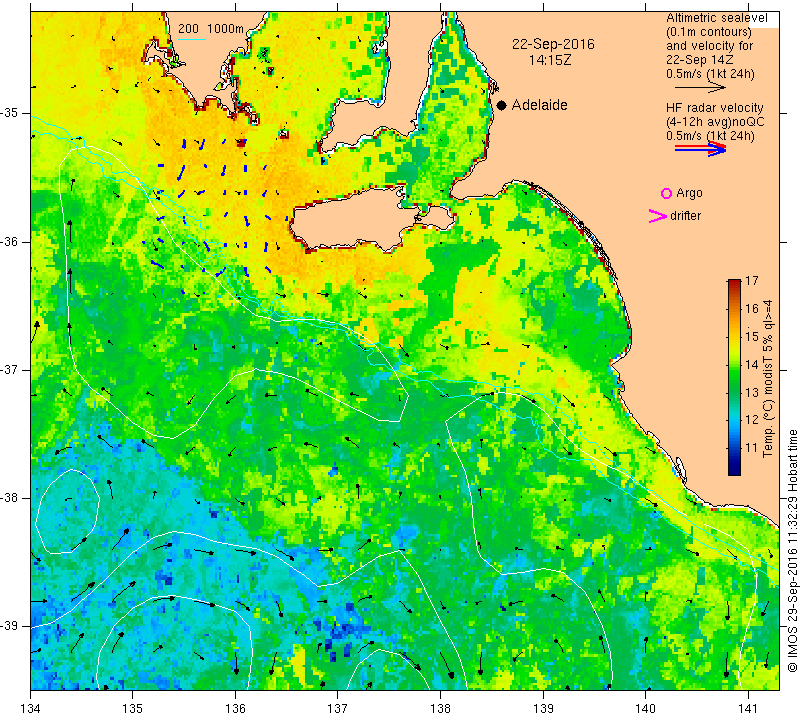
Task: Click the 'Argo' legend label
Action: [689, 193]
